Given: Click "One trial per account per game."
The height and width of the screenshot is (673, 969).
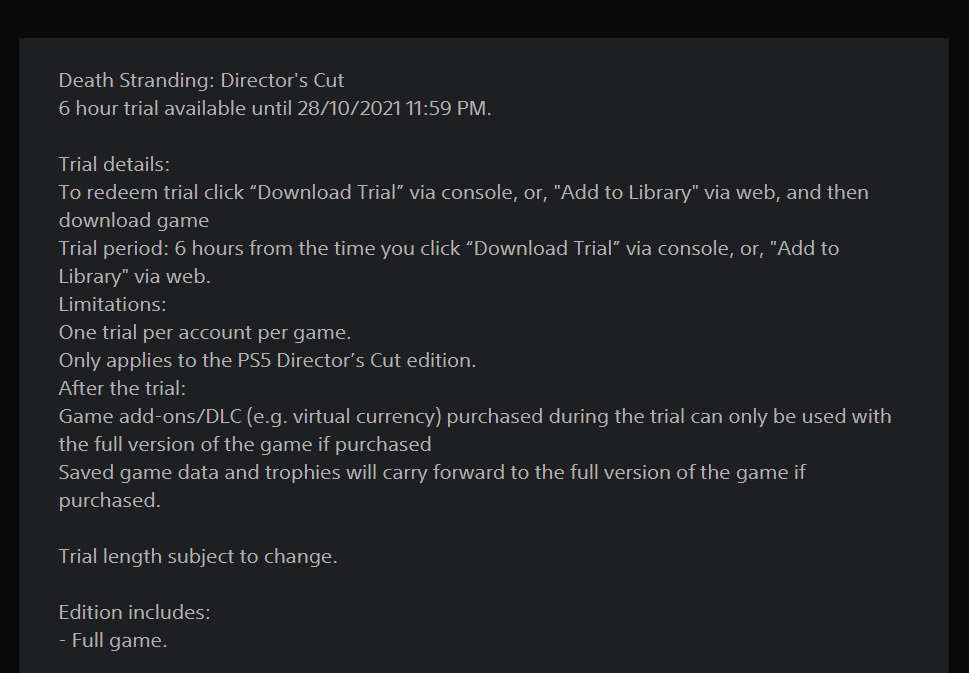Looking at the screenshot, I should [x=204, y=332].
